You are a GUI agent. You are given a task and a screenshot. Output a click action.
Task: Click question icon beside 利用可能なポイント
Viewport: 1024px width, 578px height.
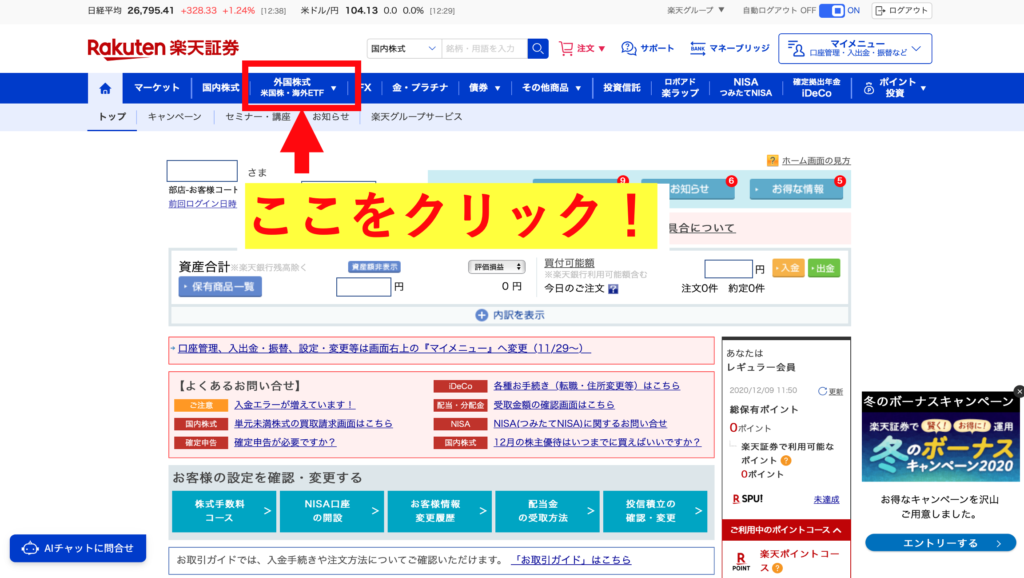(786, 460)
